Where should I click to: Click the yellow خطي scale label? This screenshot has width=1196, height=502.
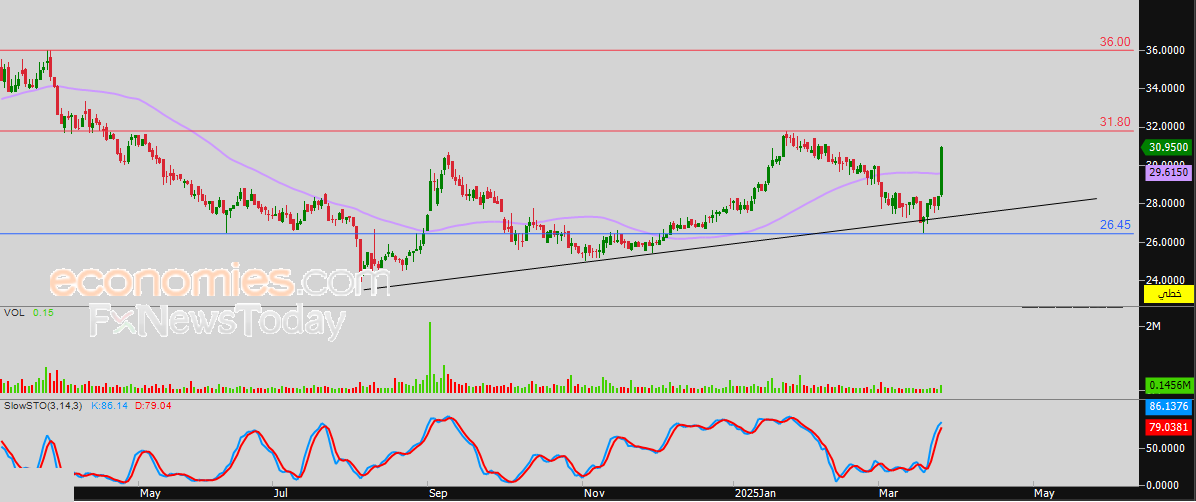(x=1169, y=294)
